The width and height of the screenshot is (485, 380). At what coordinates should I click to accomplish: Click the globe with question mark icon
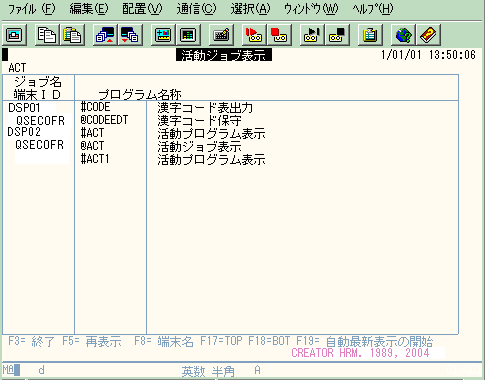point(403,35)
